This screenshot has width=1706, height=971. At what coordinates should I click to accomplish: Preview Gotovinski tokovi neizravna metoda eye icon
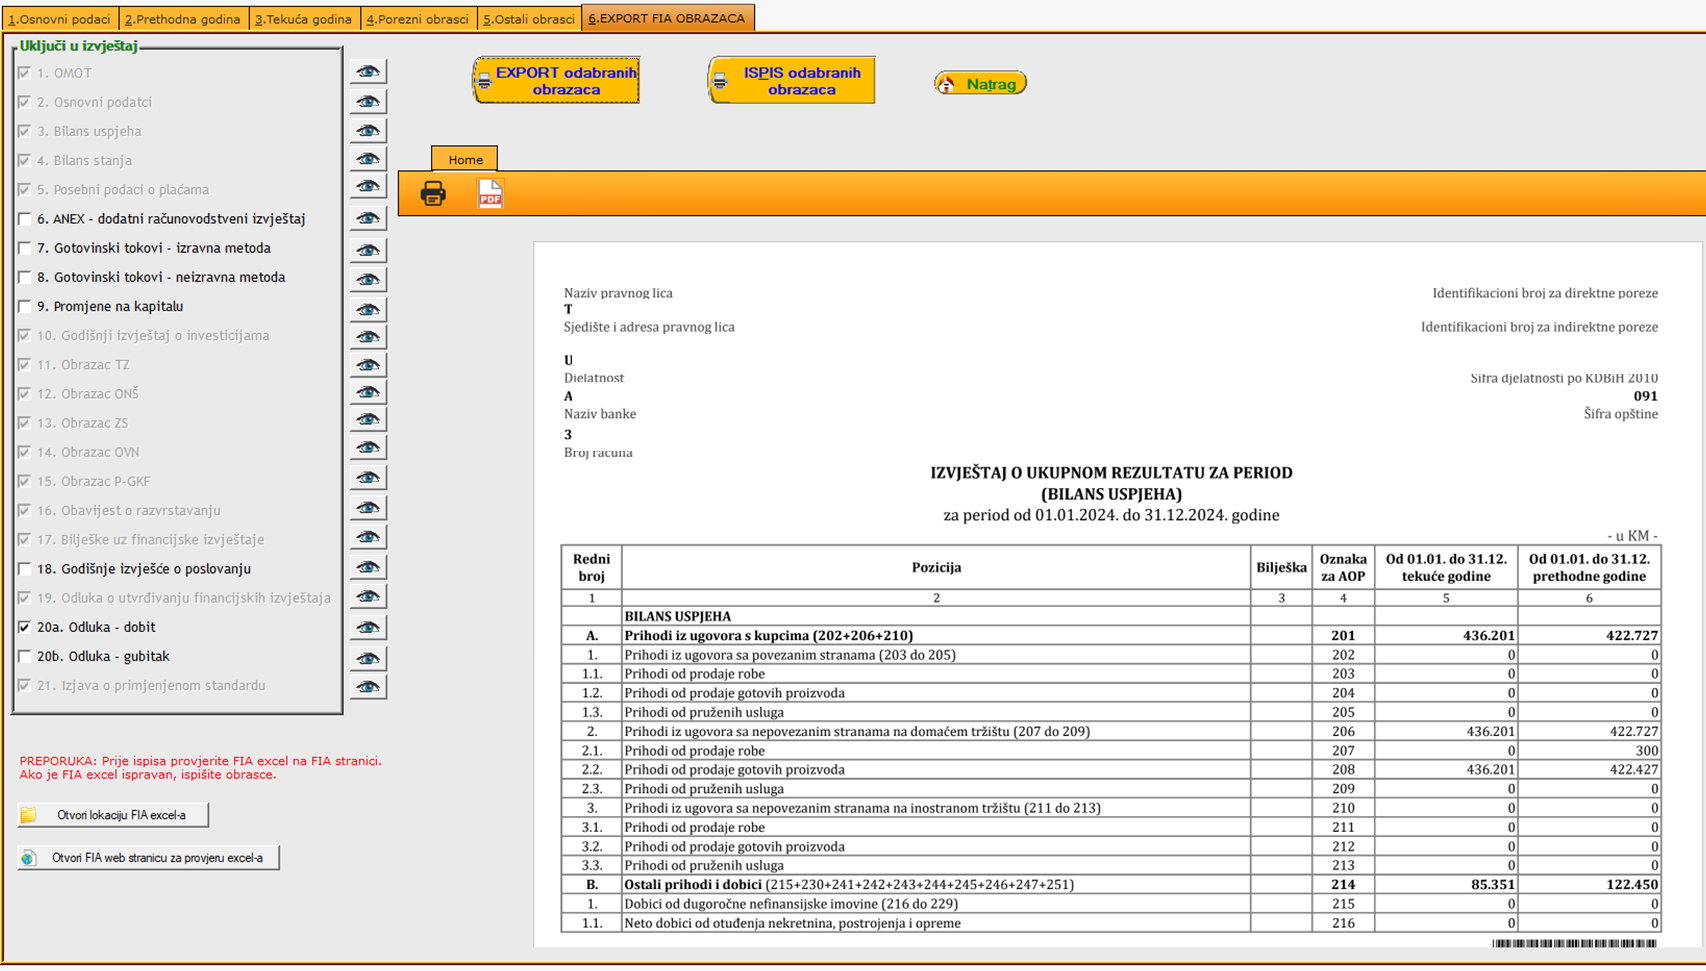click(x=368, y=279)
